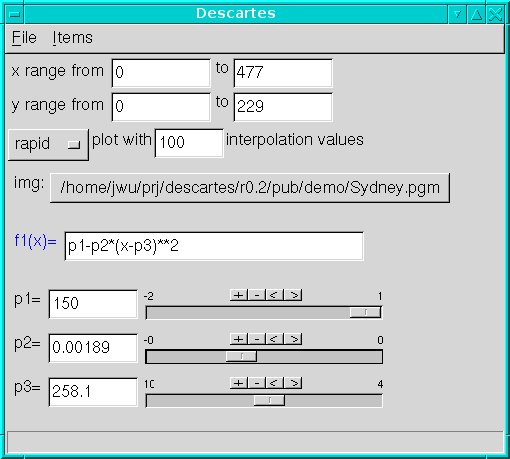Click the x range upper bound field 477
Viewport: 510px width, 459px height.
pos(283,73)
